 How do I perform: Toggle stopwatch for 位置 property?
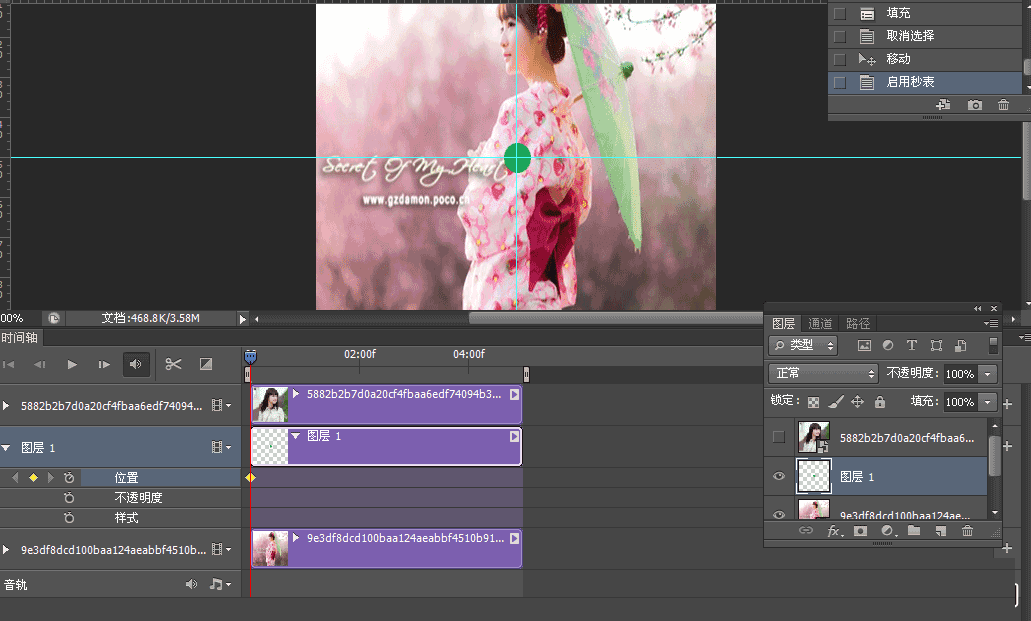pos(69,478)
